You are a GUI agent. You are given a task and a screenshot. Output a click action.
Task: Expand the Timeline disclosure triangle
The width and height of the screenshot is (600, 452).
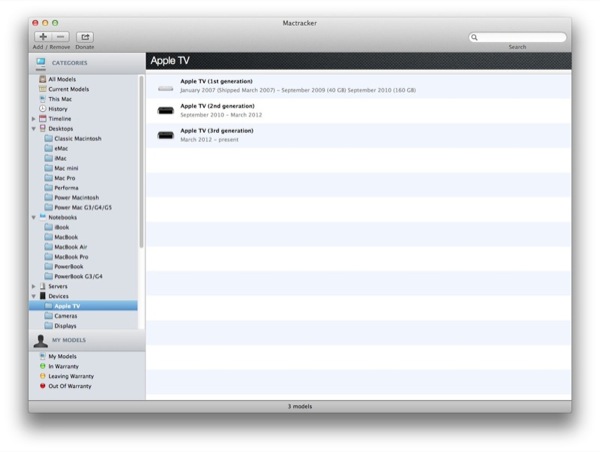click(x=34, y=119)
